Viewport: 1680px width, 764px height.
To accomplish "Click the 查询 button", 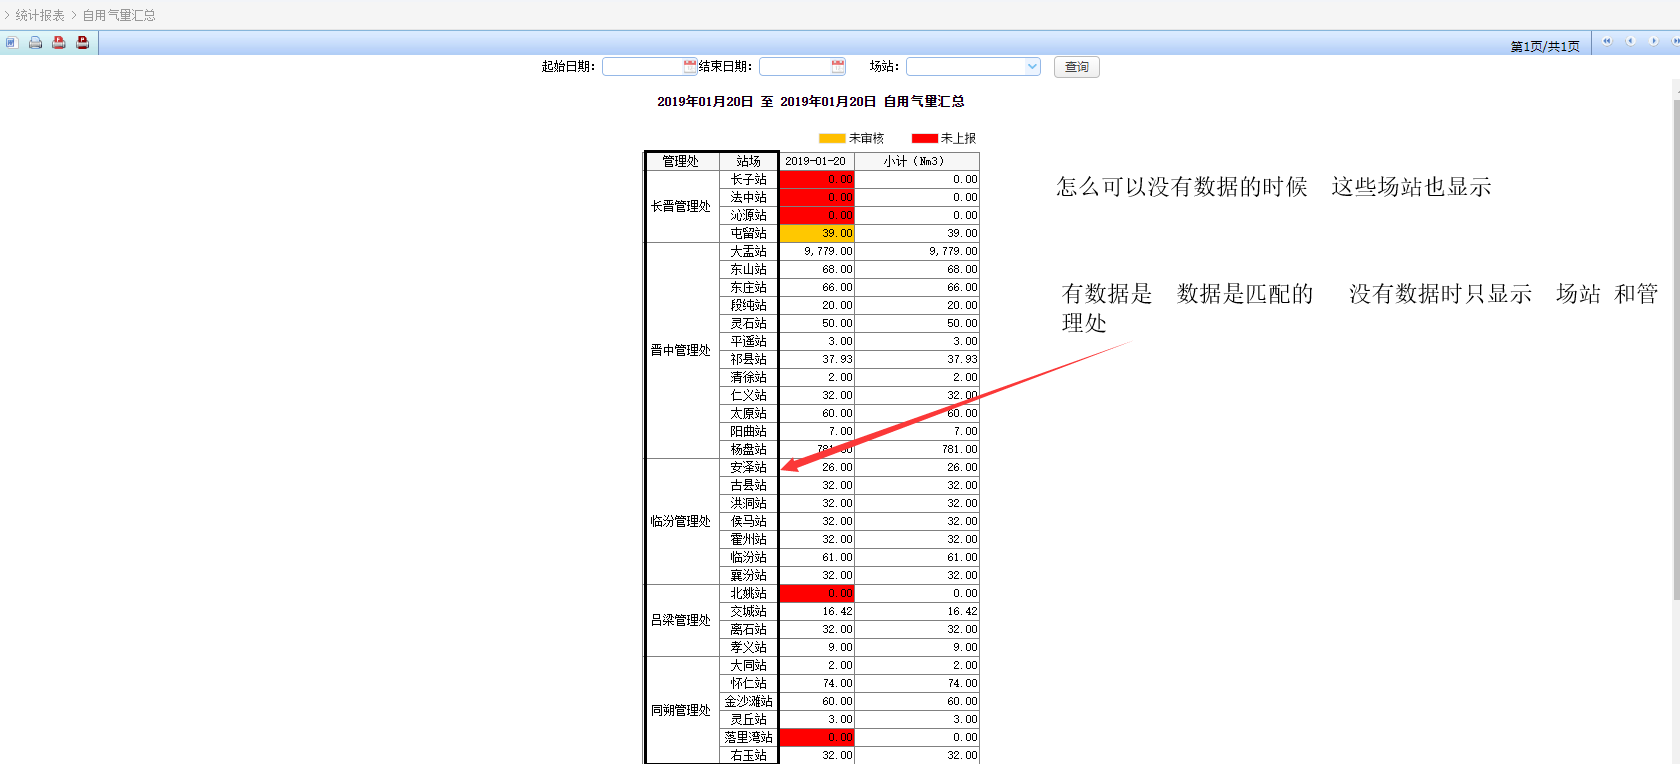I will coord(1077,67).
